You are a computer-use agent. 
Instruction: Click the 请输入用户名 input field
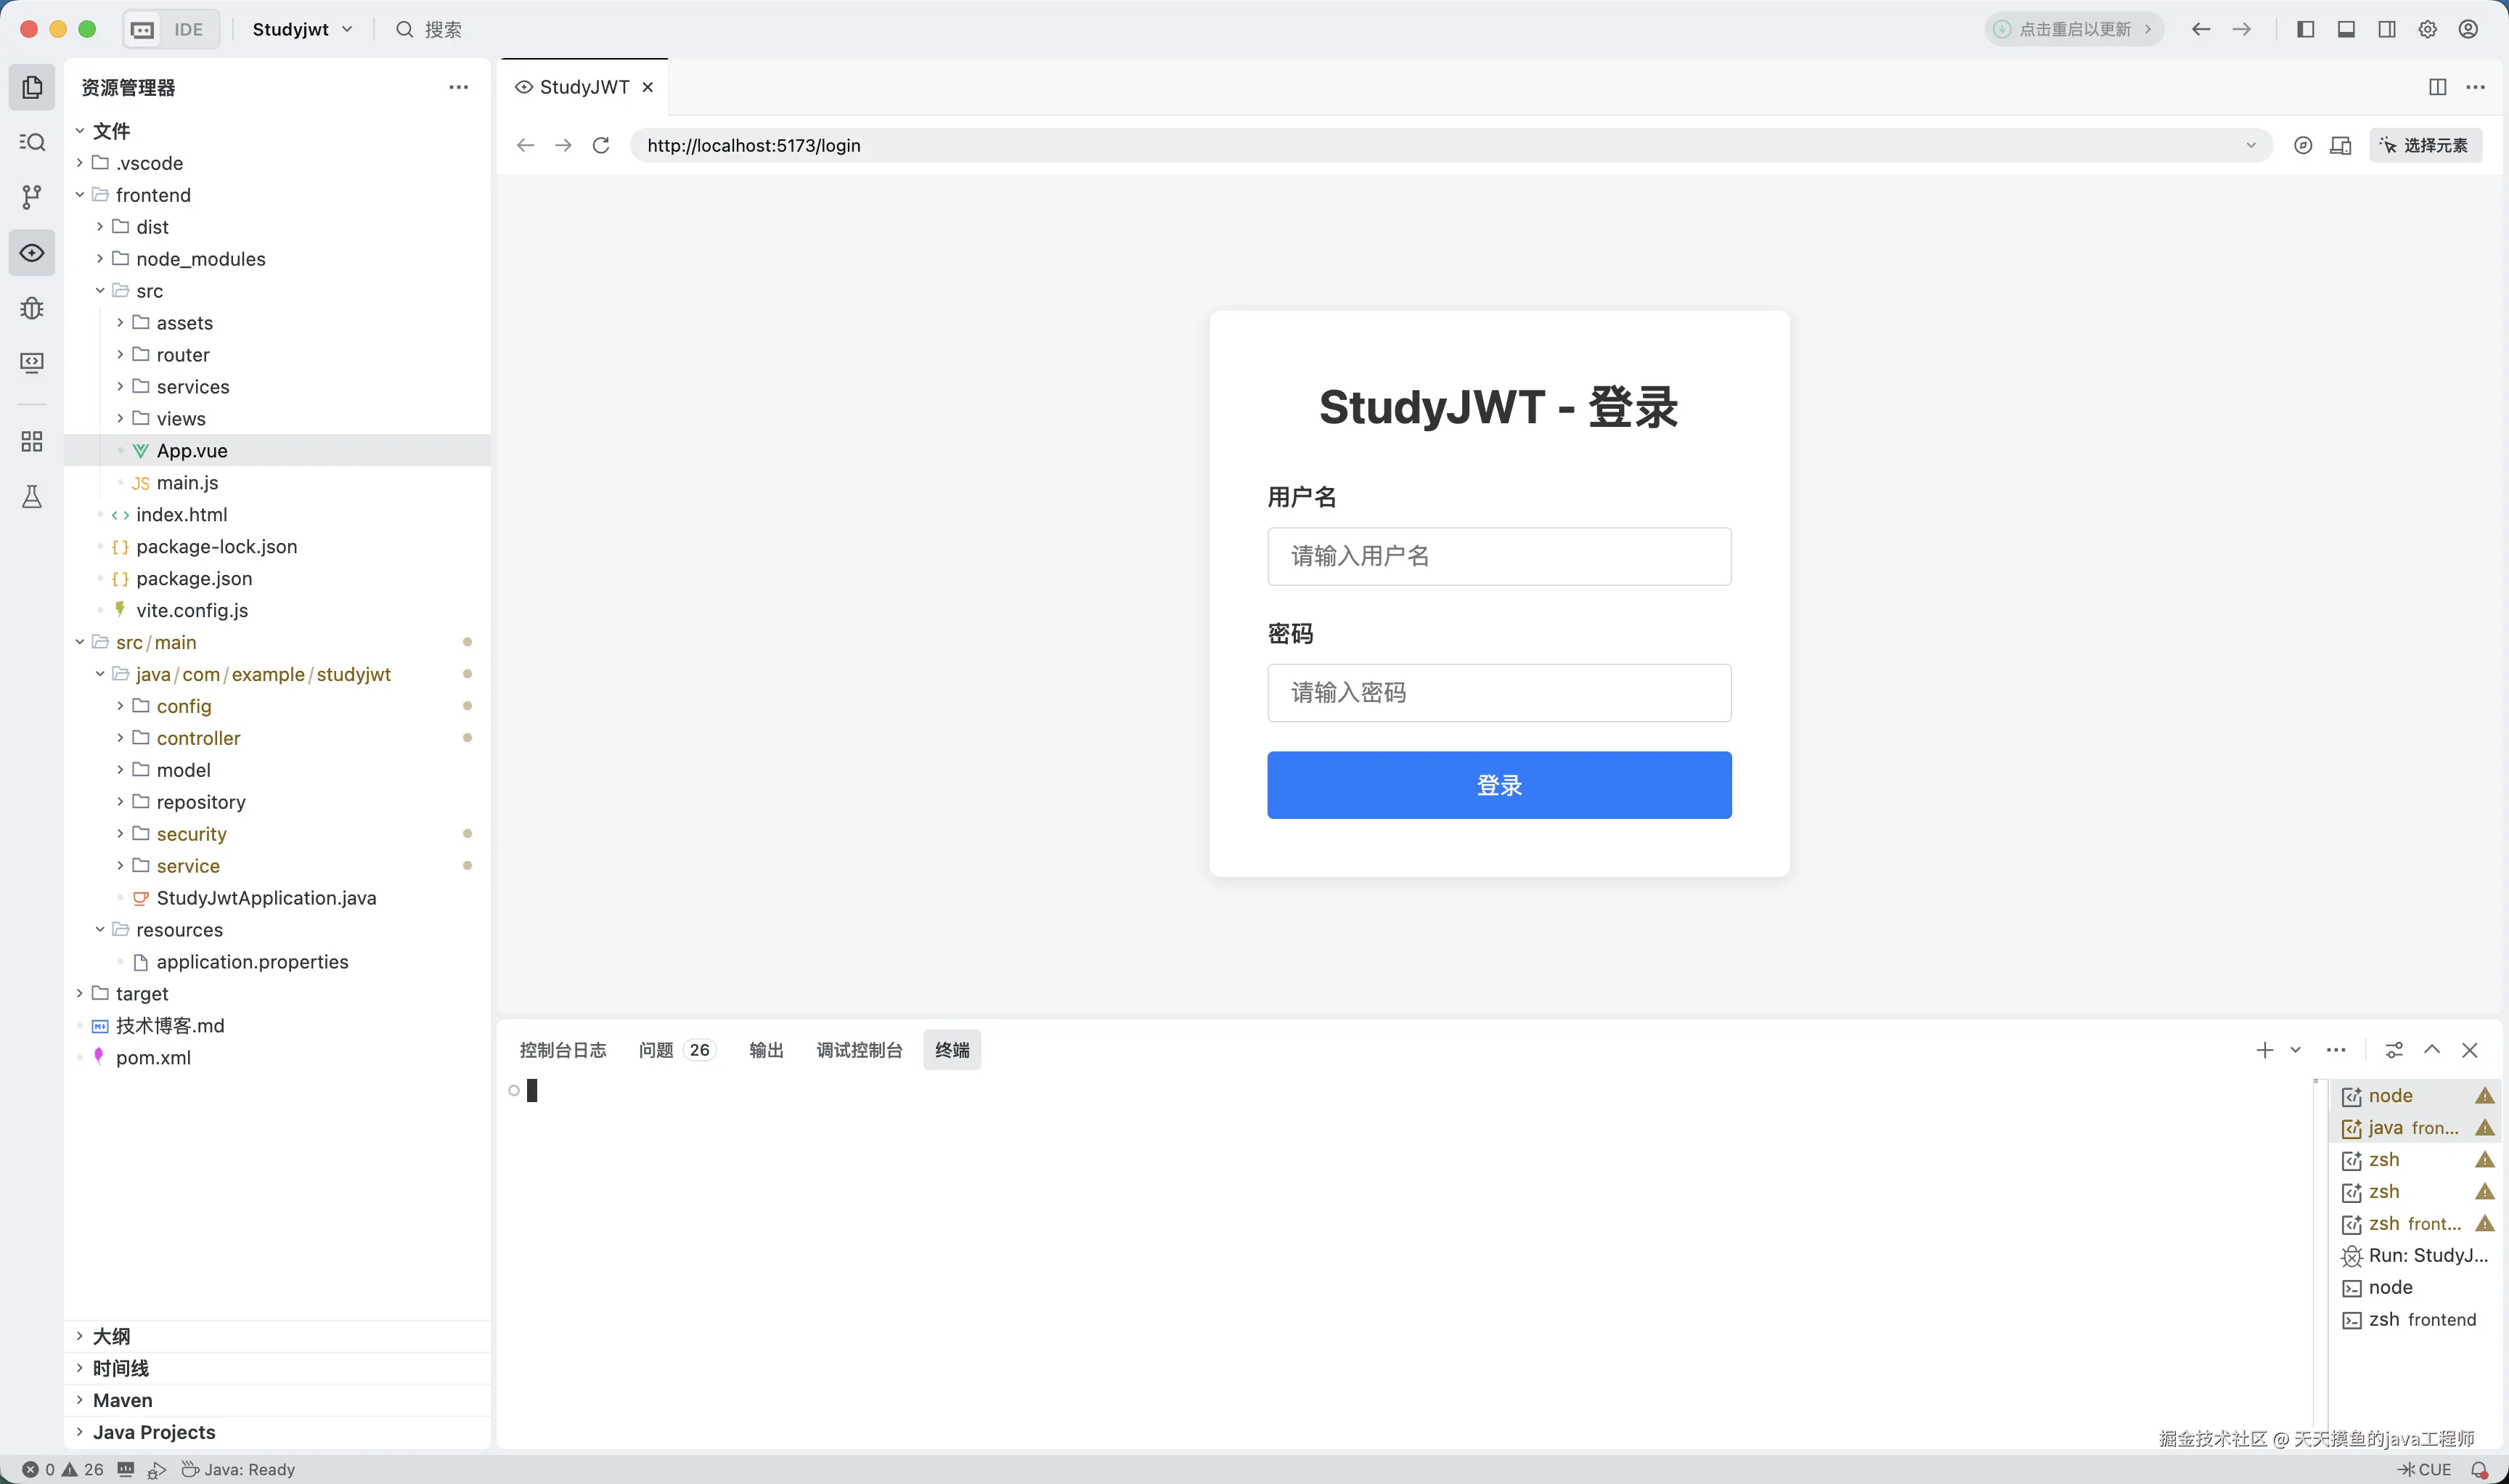(x=1498, y=556)
